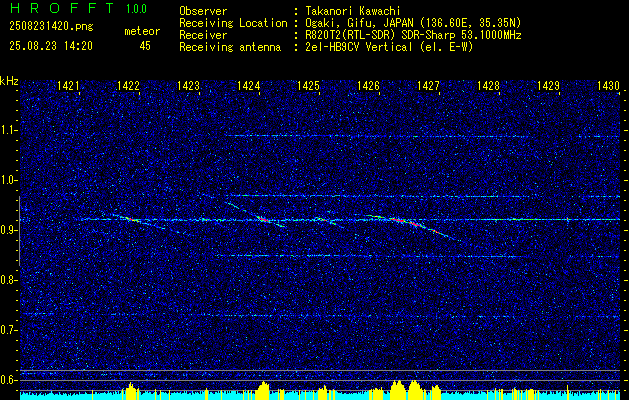Click the HROFFT program title text
629x400 pixels.
tap(62, 8)
